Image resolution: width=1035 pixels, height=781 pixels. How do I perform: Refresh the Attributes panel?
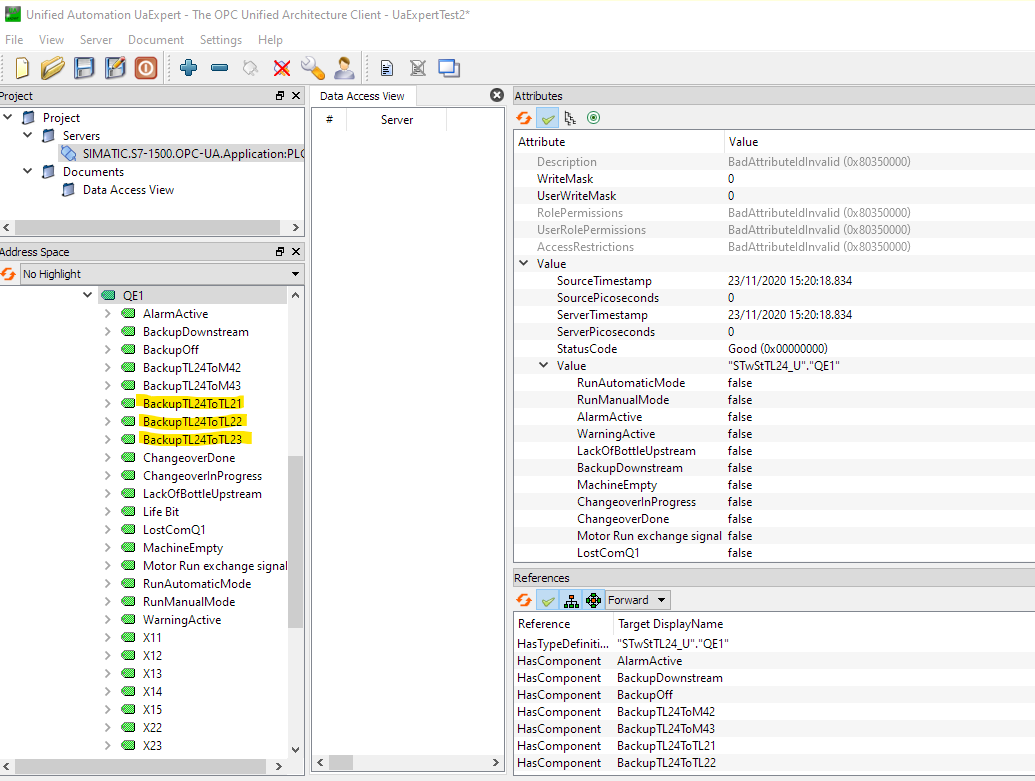524,118
